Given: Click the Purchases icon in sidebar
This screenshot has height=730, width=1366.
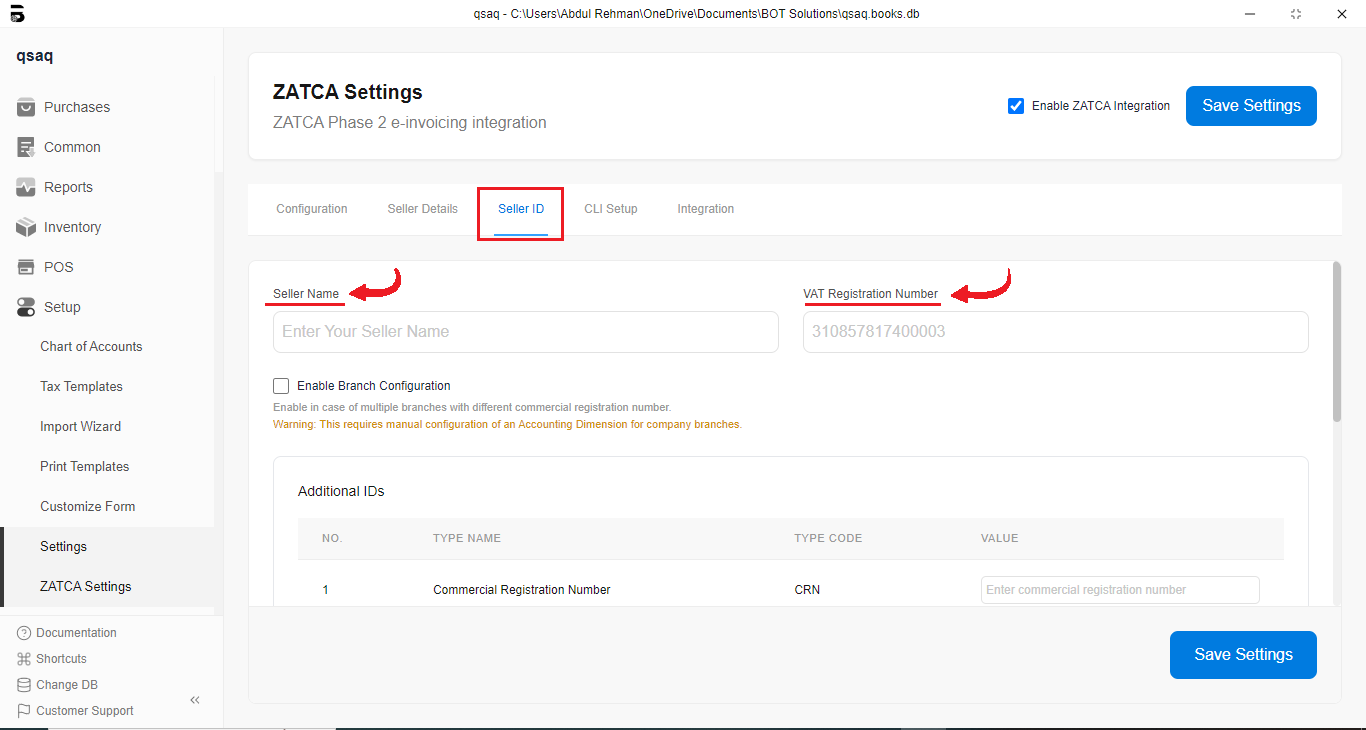Looking at the screenshot, I should tap(26, 107).
